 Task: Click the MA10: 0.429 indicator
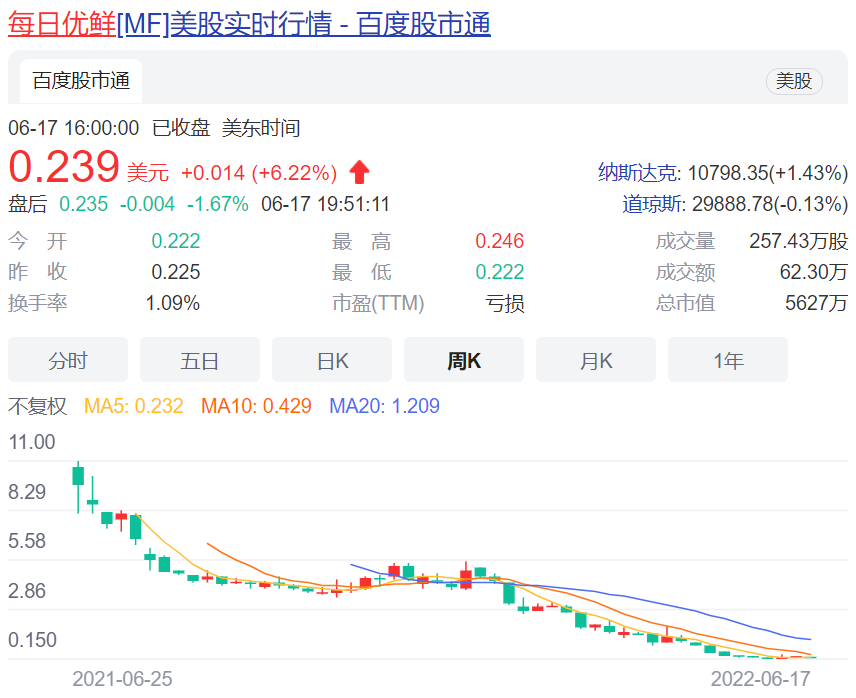coord(256,406)
